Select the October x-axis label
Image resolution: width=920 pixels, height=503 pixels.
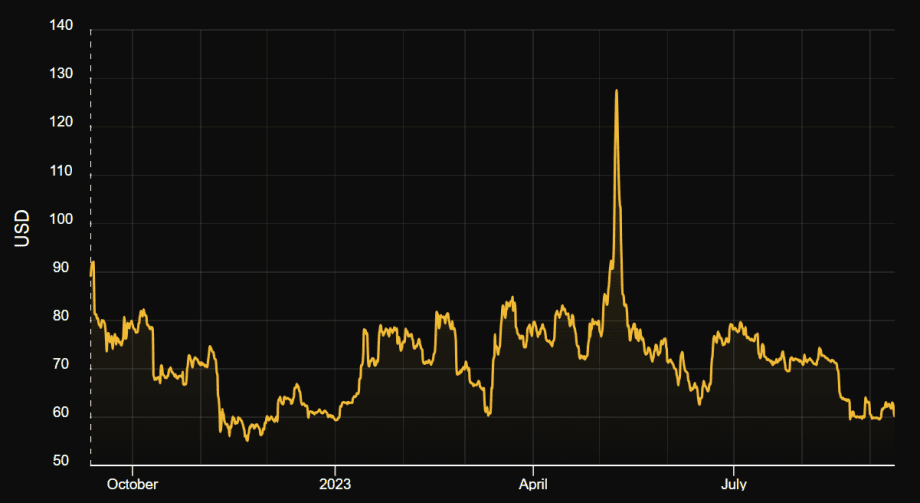point(133,485)
